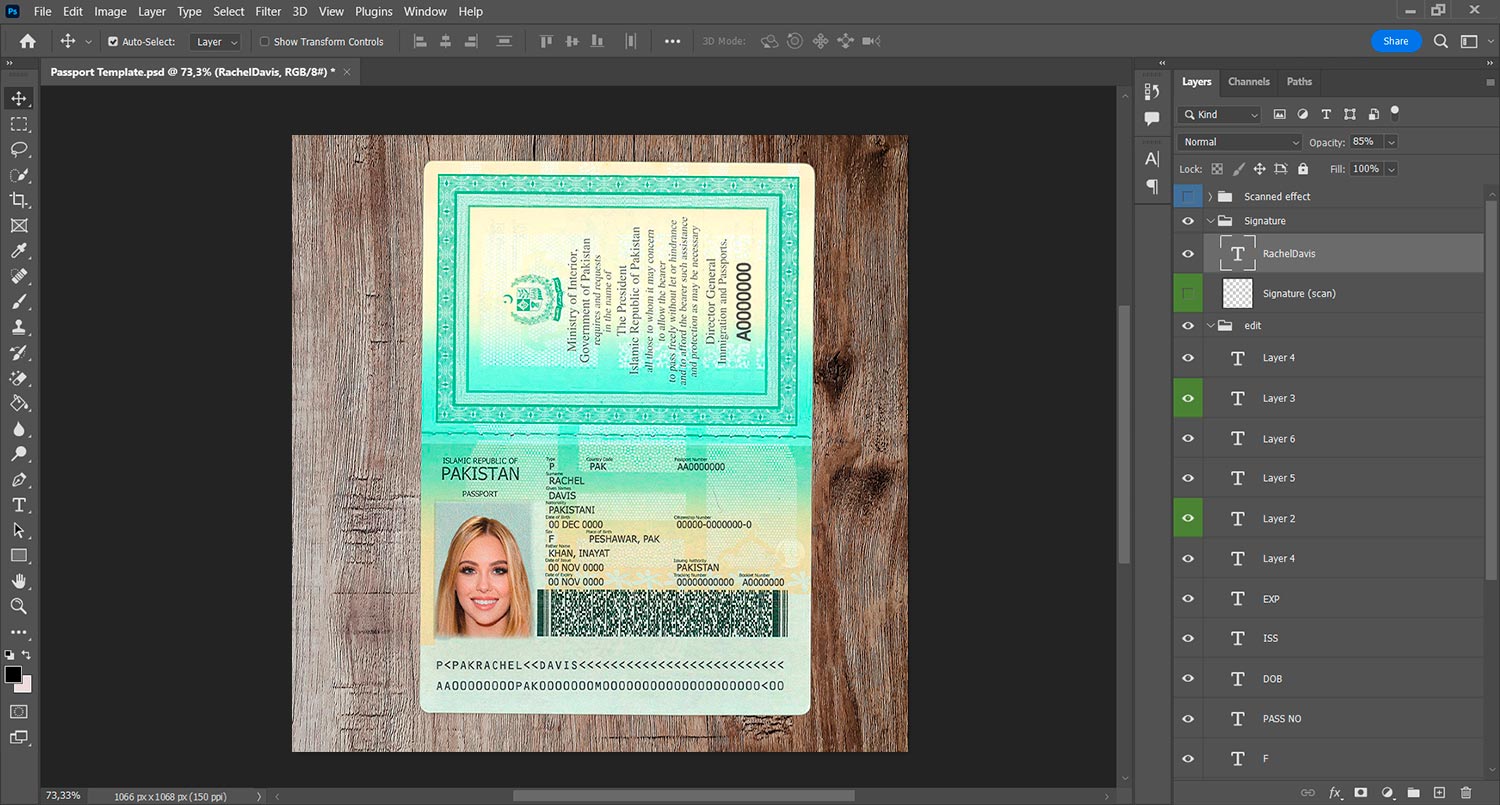Choose the Horizontal Type tool
This screenshot has width=1500, height=805.
point(19,505)
